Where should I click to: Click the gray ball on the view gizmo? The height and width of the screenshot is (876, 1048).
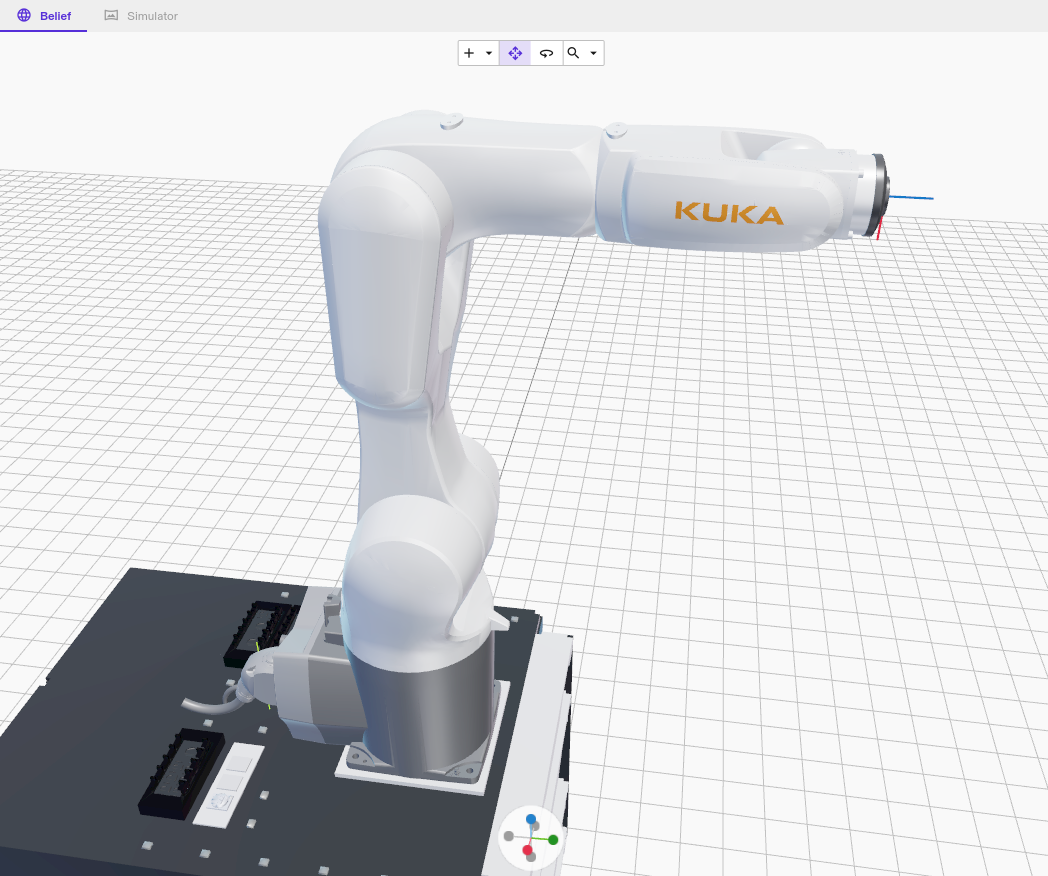pyautogui.click(x=508, y=837)
